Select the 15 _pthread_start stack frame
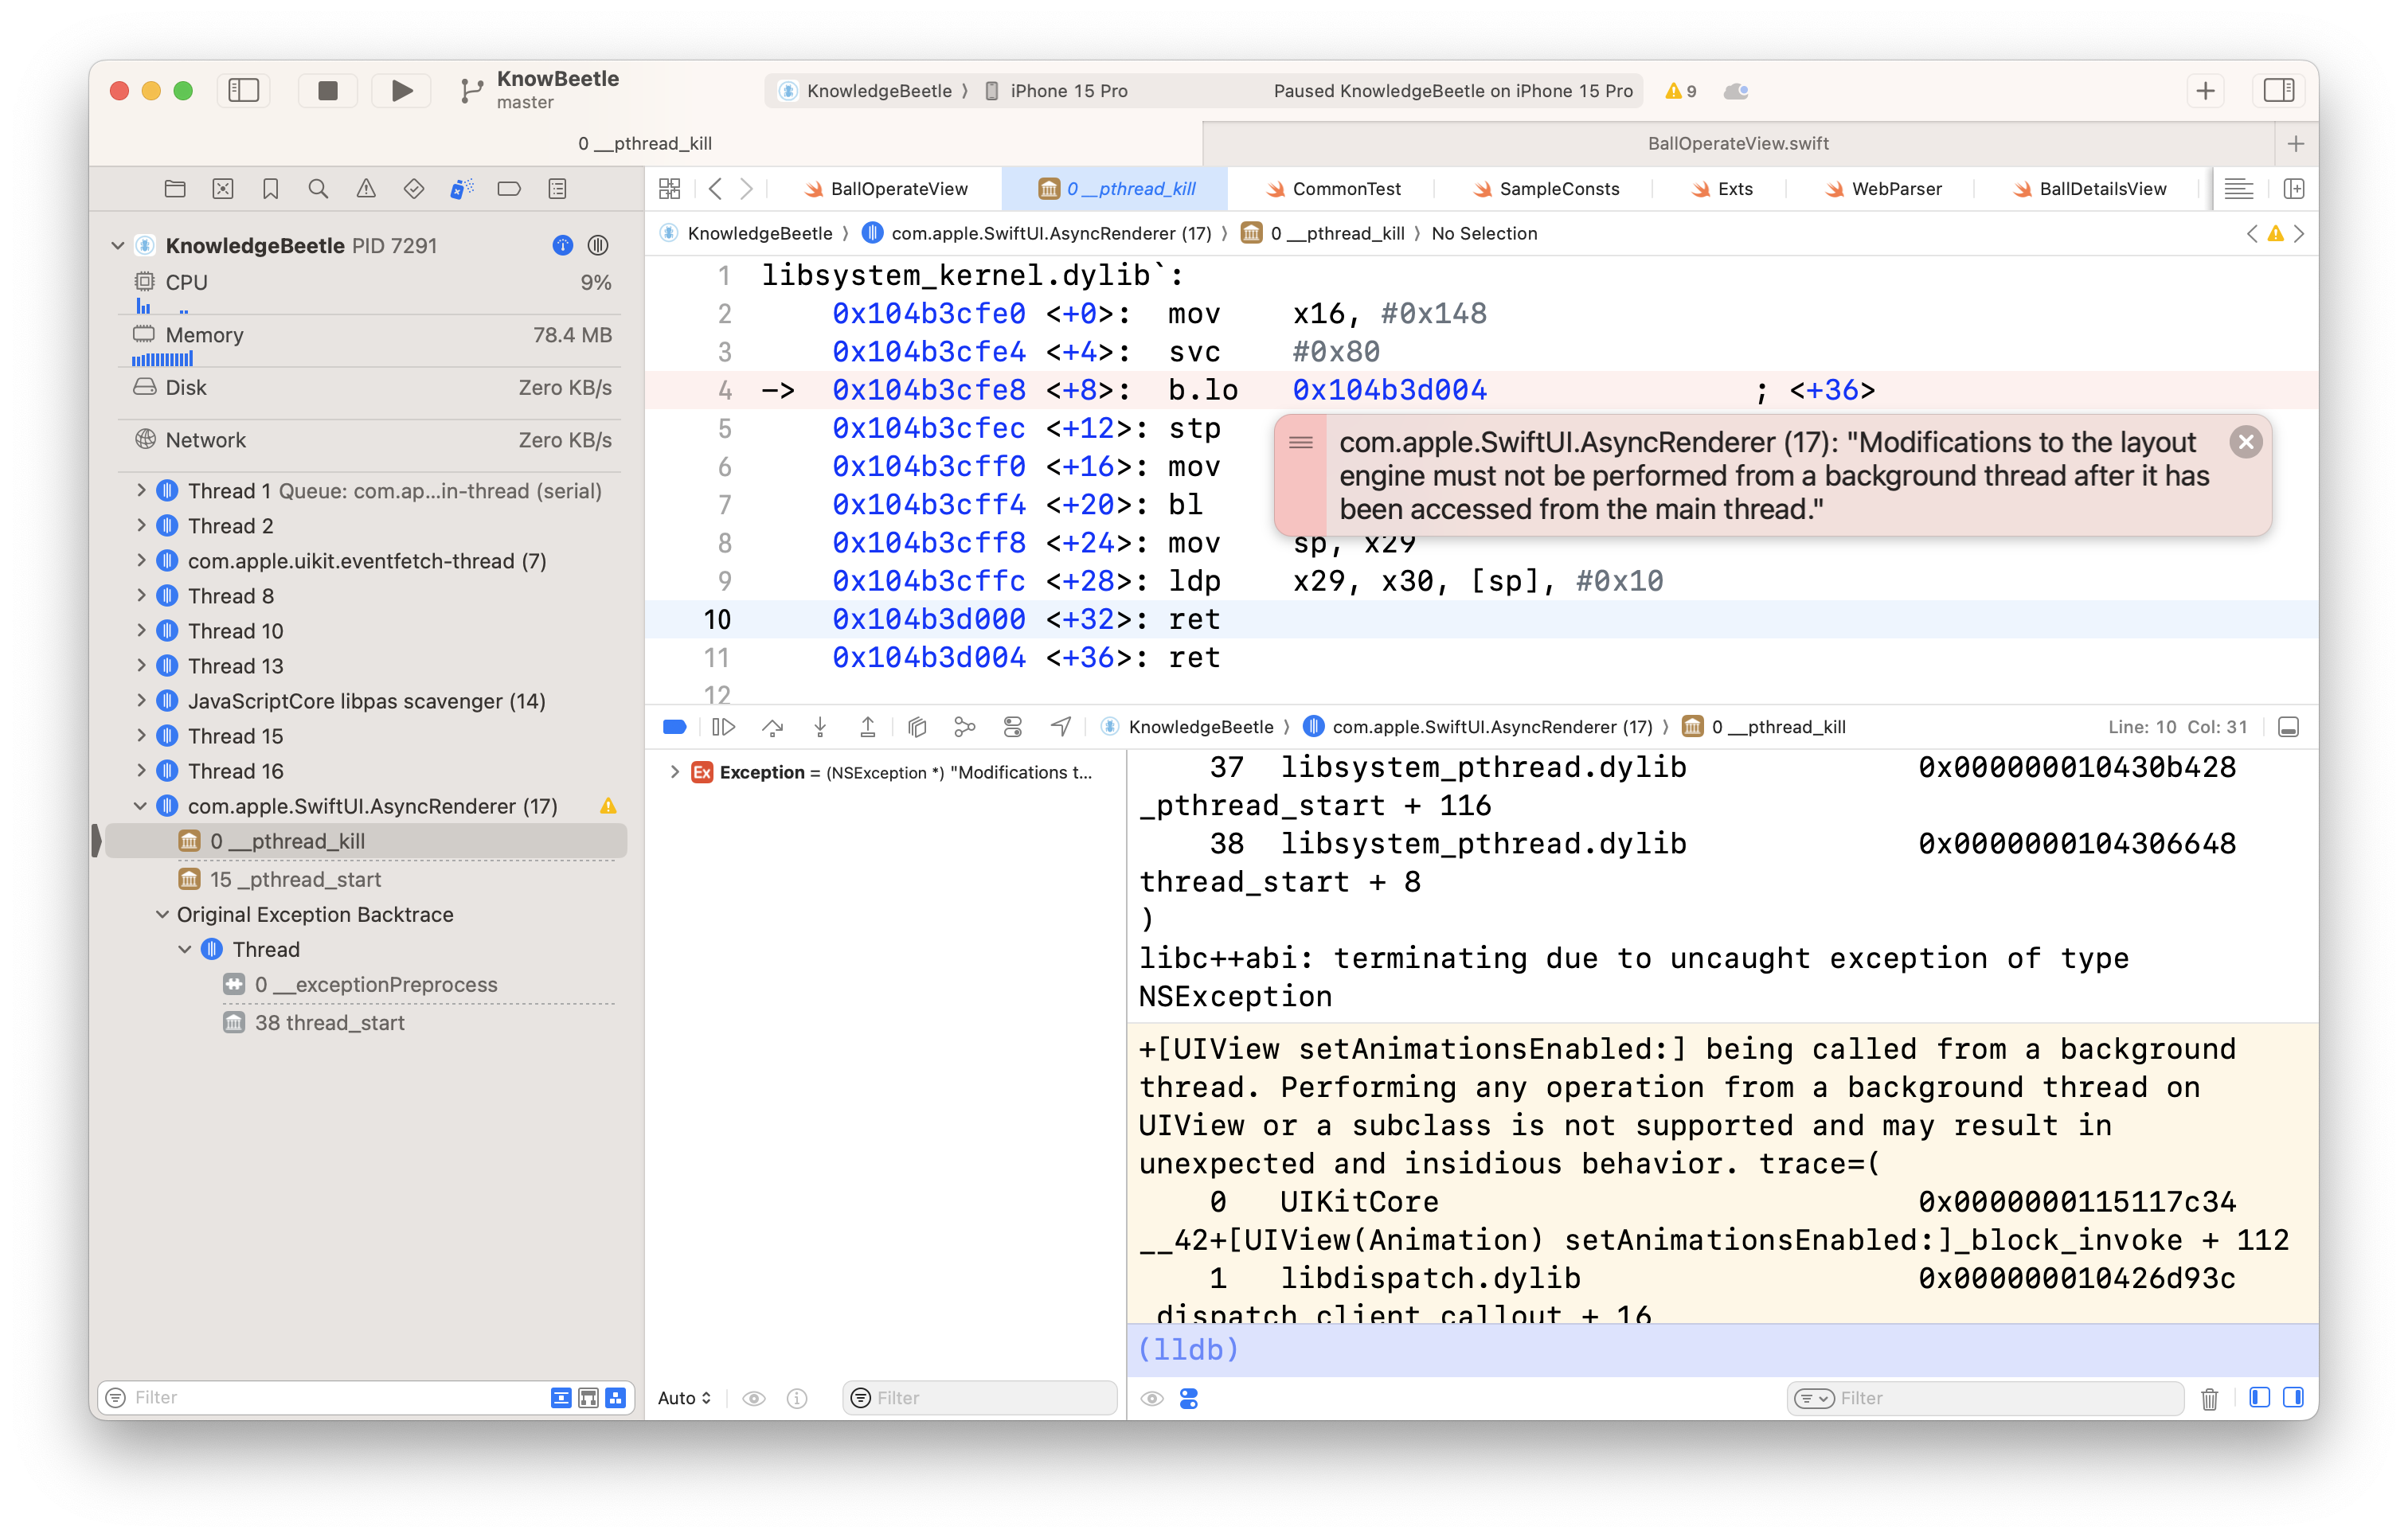 coord(366,879)
